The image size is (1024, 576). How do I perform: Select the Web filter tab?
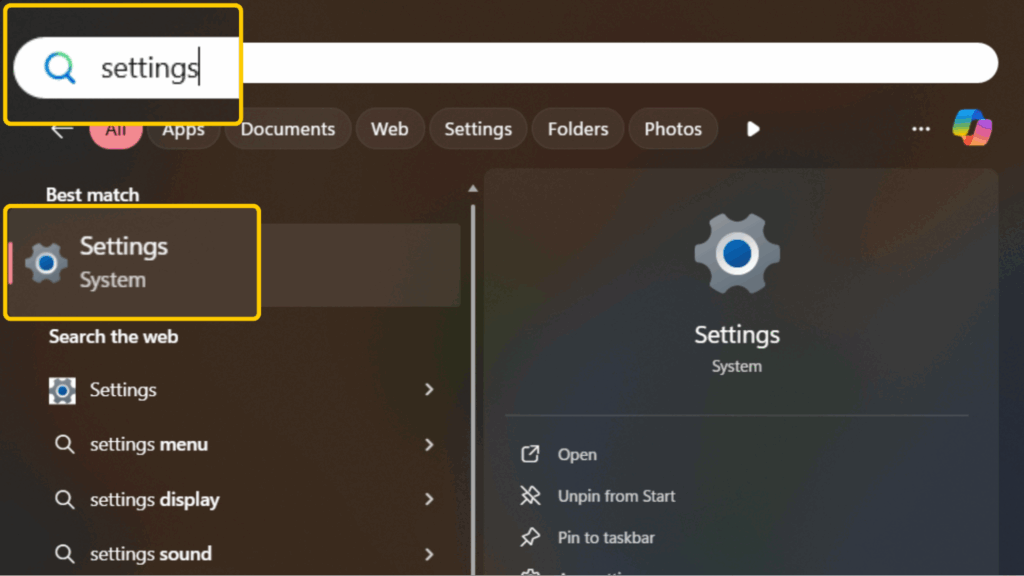point(389,129)
